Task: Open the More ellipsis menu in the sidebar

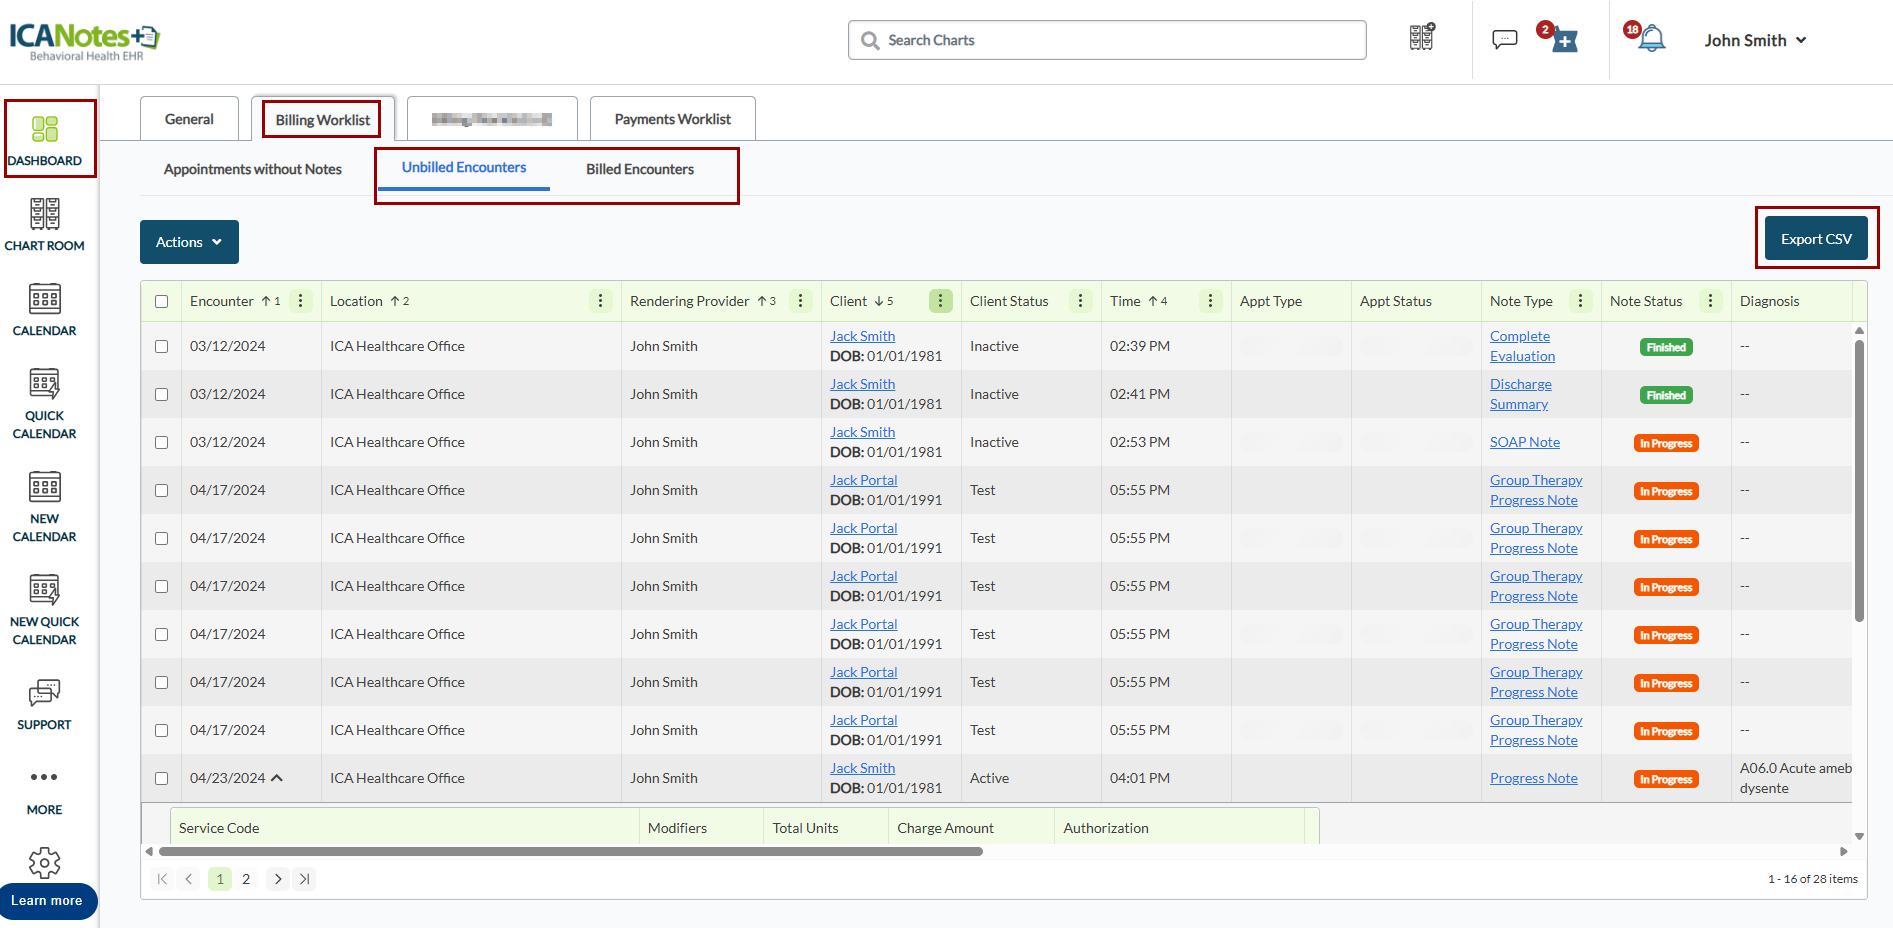Action: coord(44,778)
